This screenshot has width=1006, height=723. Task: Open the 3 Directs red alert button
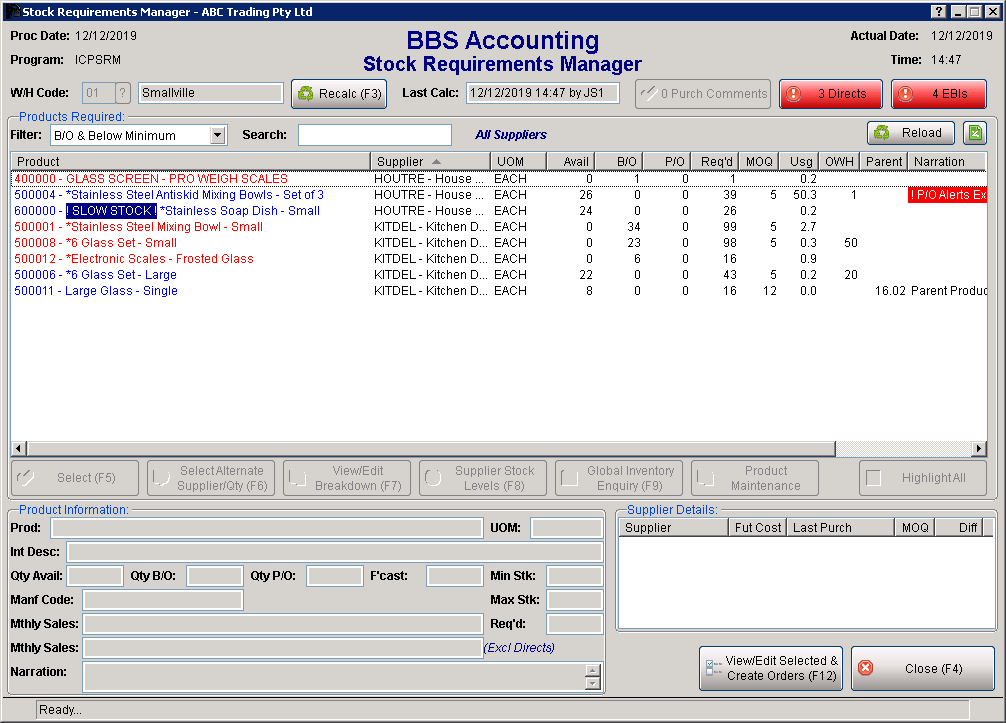point(831,94)
